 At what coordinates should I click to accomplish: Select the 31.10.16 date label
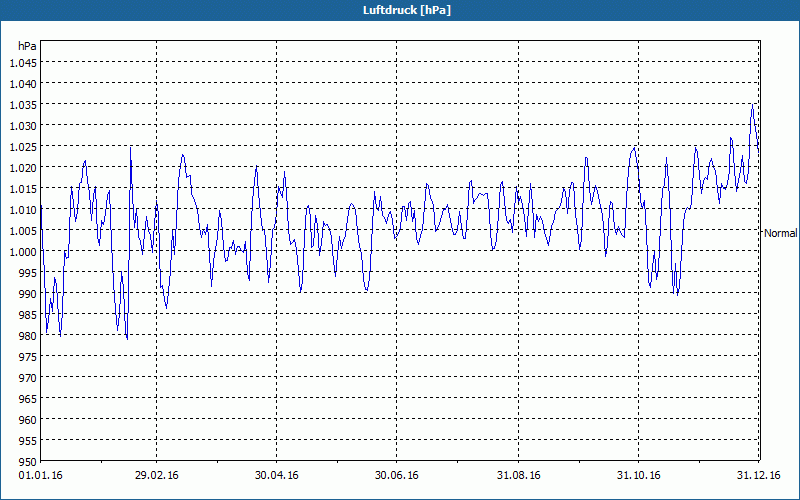638,476
